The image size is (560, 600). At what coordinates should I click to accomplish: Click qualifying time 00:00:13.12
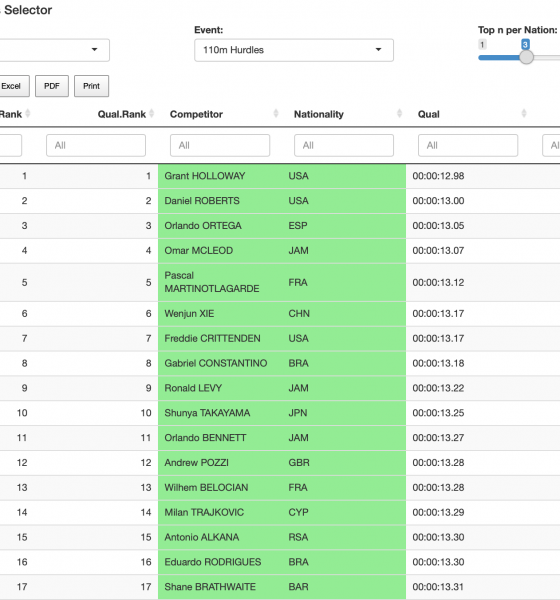click(438, 283)
